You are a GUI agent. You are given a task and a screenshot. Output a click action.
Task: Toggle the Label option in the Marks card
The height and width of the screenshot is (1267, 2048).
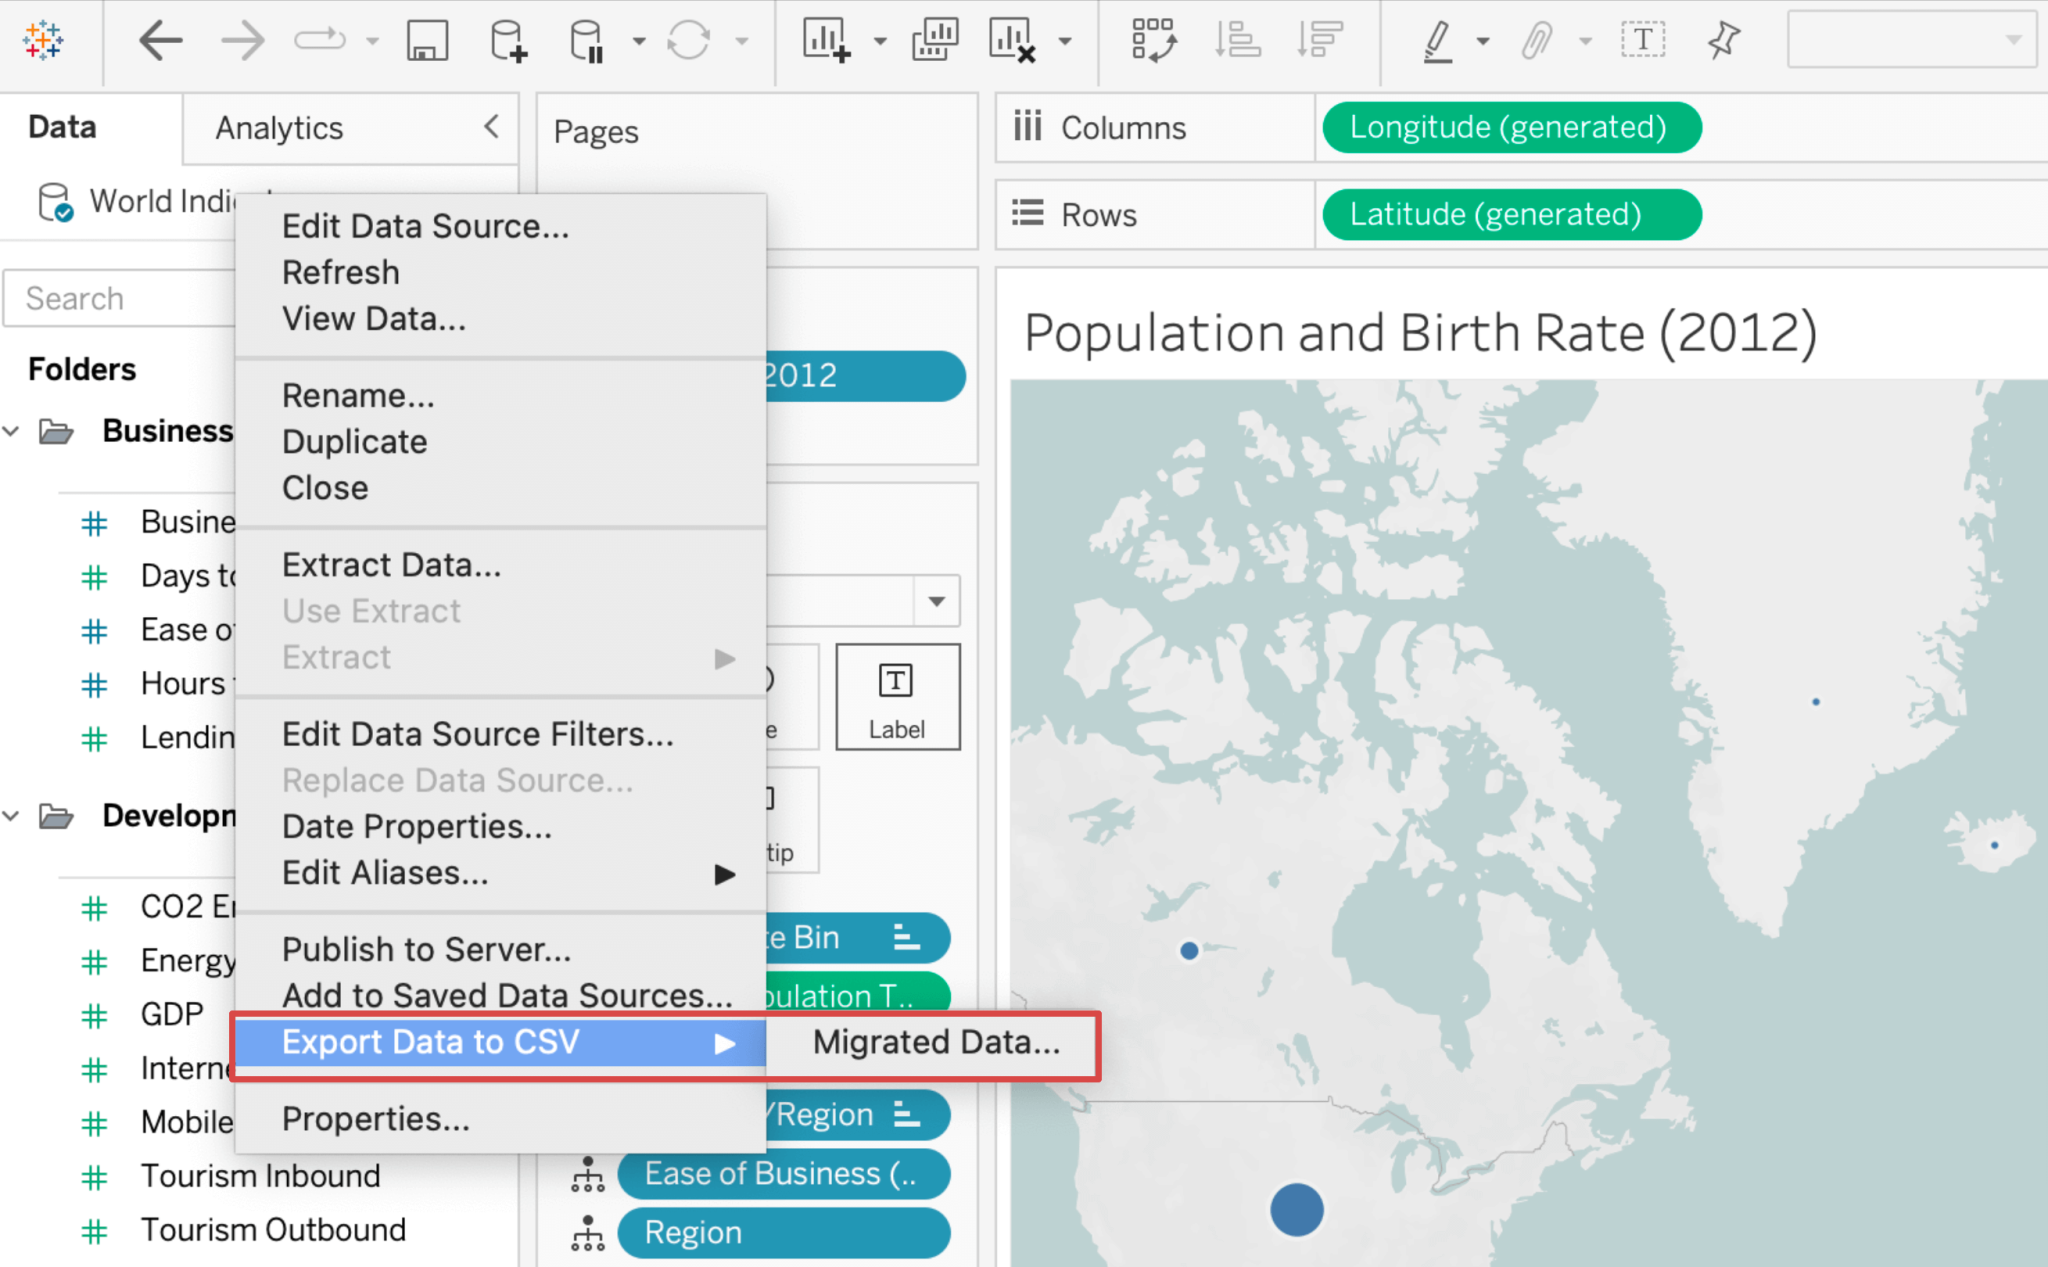click(x=896, y=697)
